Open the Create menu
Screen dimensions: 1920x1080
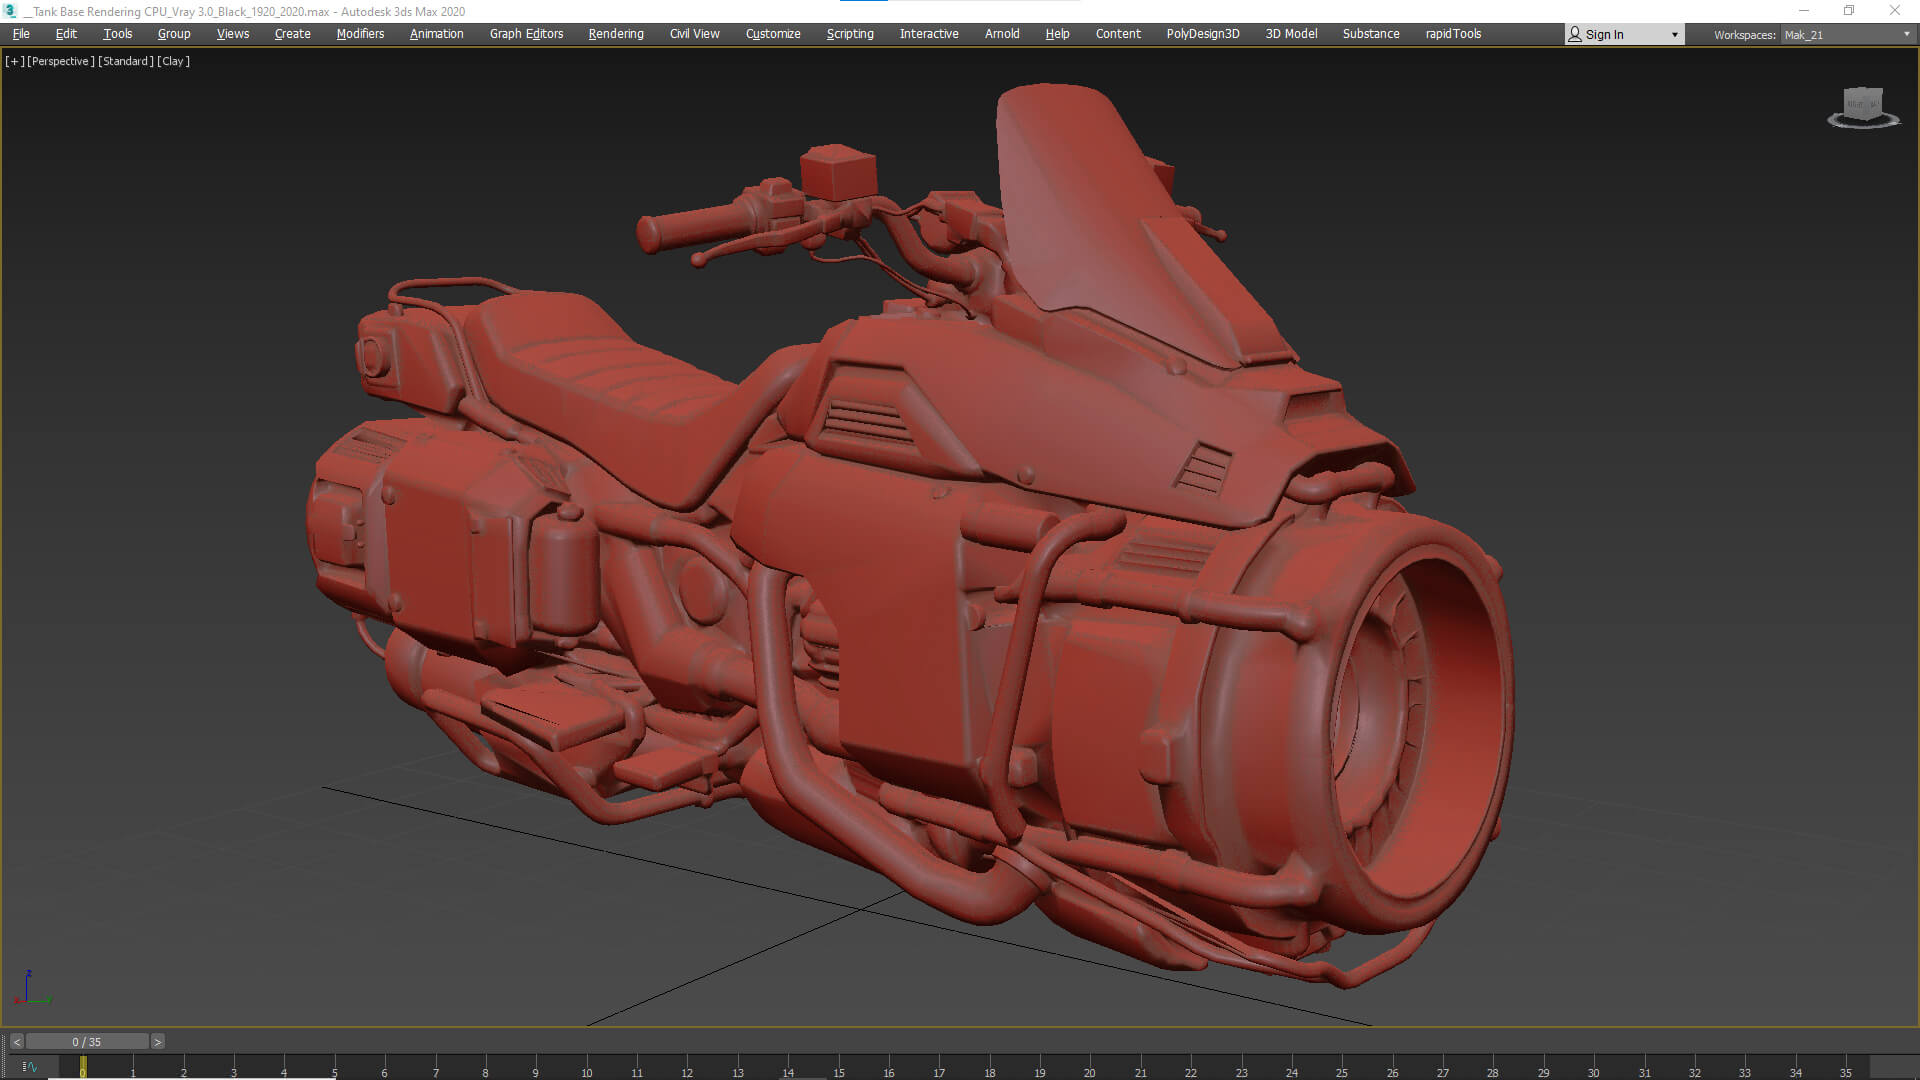[x=292, y=34]
